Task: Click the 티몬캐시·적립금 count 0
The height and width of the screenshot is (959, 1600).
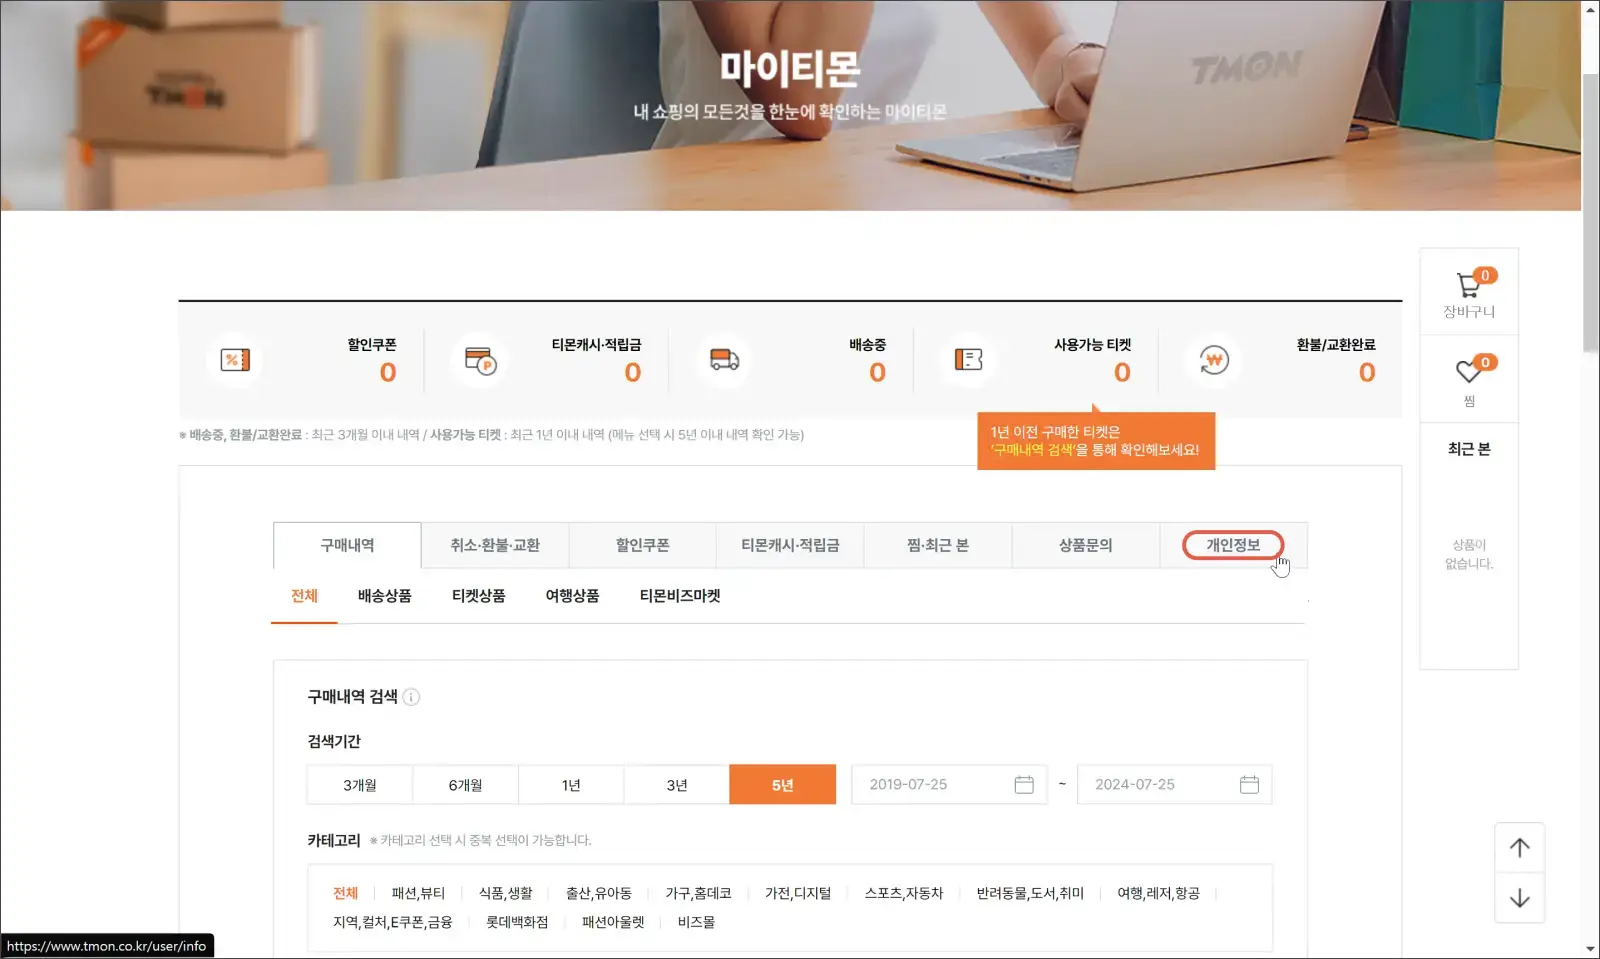Action: tap(633, 373)
